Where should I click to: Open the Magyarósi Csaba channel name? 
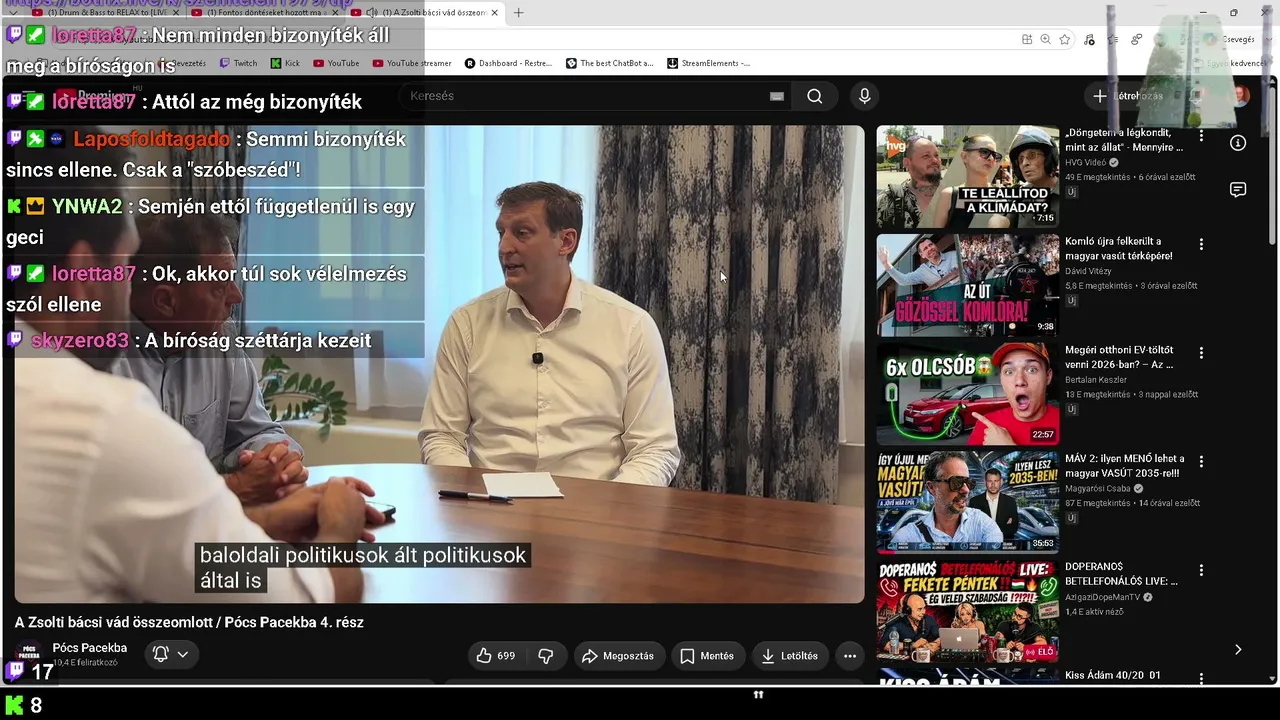(x=1097, y=489)
